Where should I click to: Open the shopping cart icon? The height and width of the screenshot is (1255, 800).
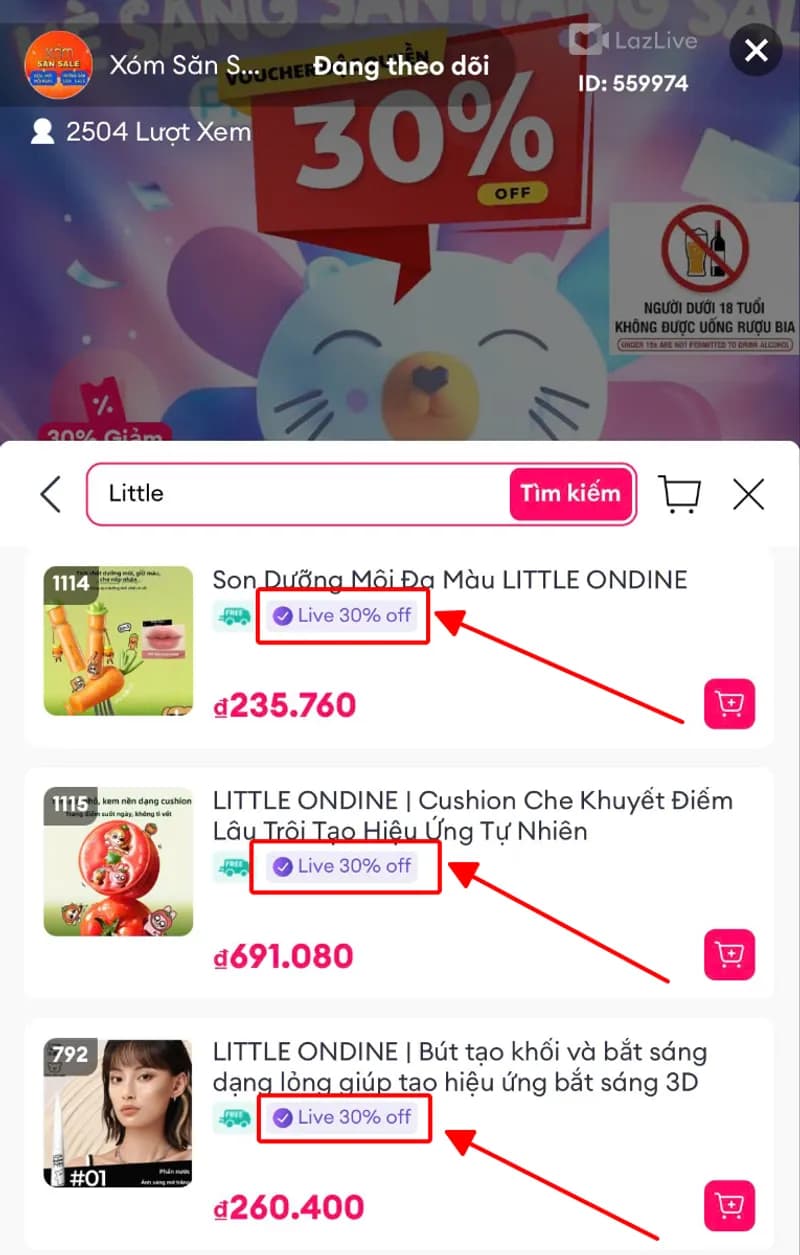(x=680, y=493)
